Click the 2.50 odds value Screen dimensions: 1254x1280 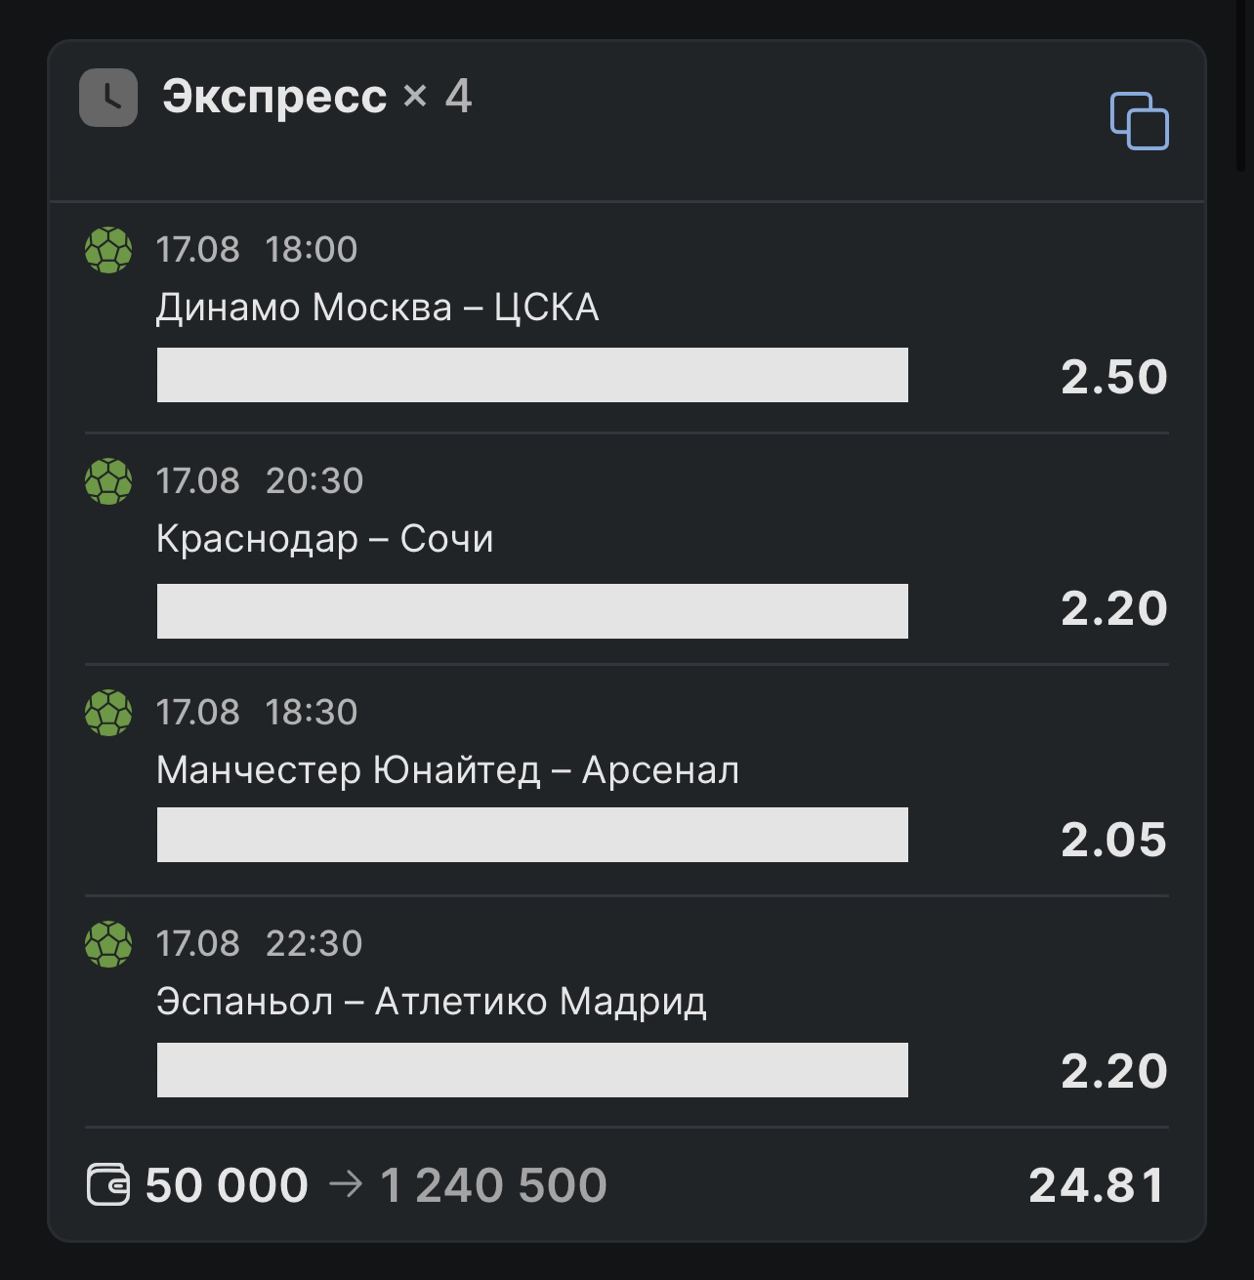[x=1113, y=377]
